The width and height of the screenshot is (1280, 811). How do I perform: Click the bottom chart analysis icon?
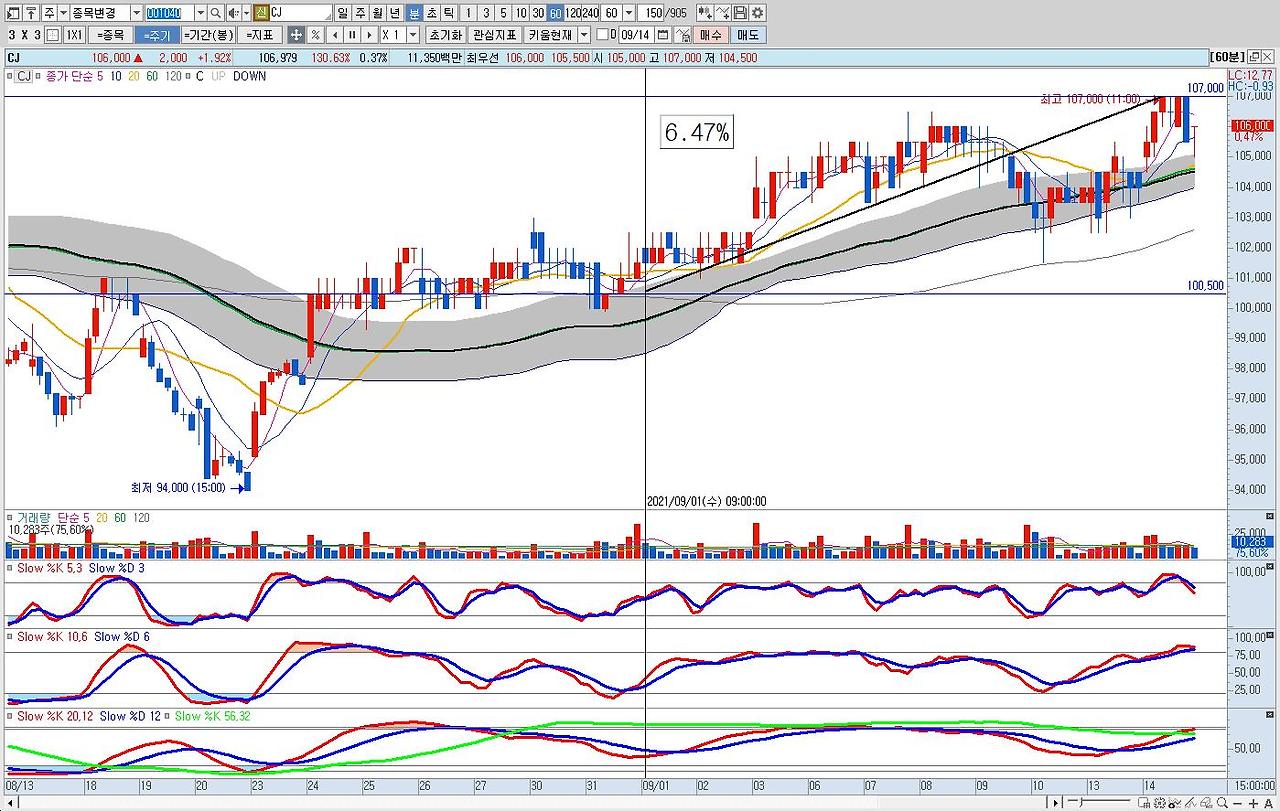1175,803
